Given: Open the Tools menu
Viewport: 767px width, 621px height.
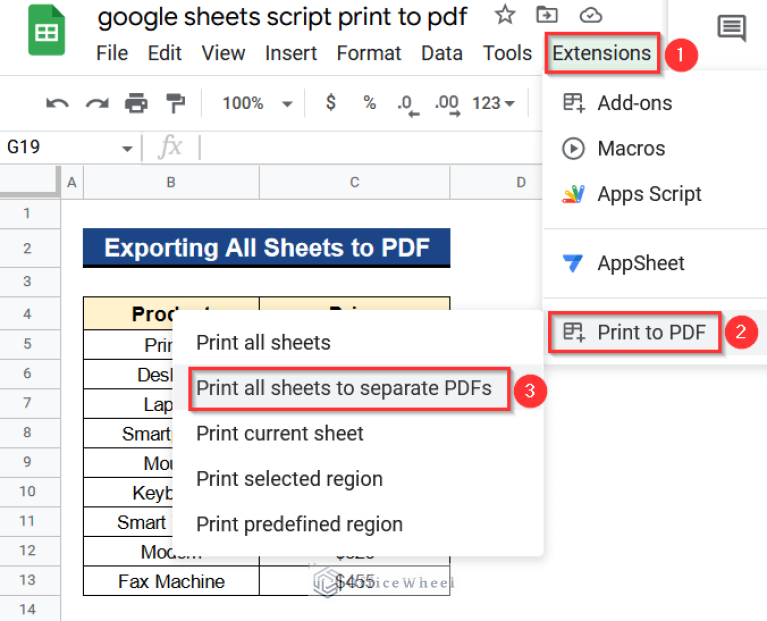Looking at the screenshot, I should 507,53.
